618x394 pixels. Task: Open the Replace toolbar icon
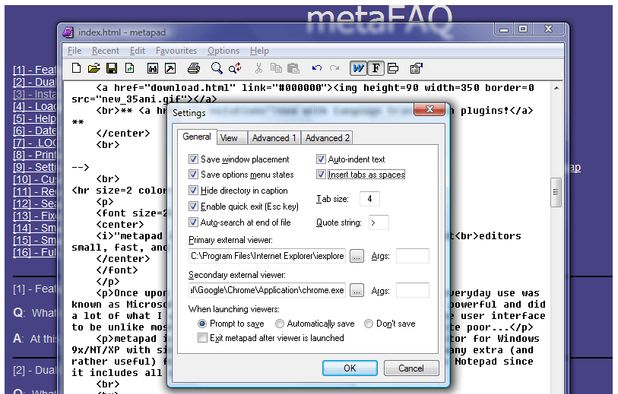pos(235,69)
